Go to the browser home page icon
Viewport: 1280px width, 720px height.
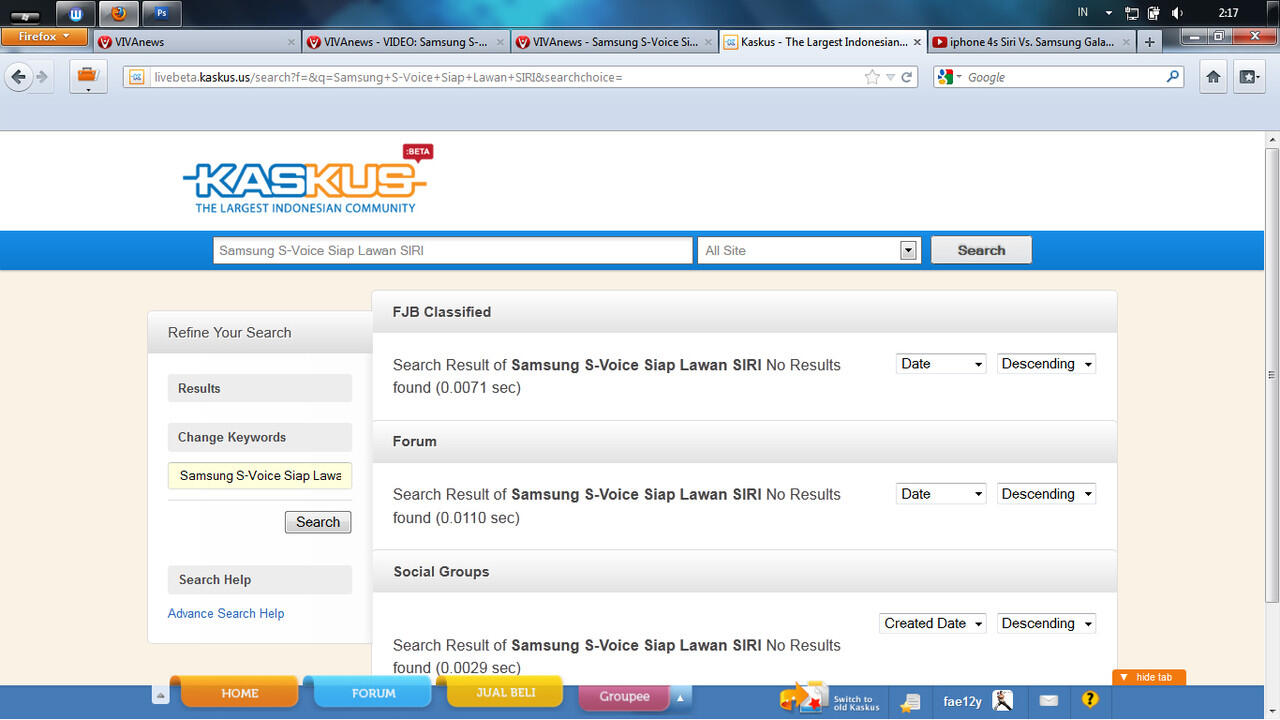point(1213,77)
